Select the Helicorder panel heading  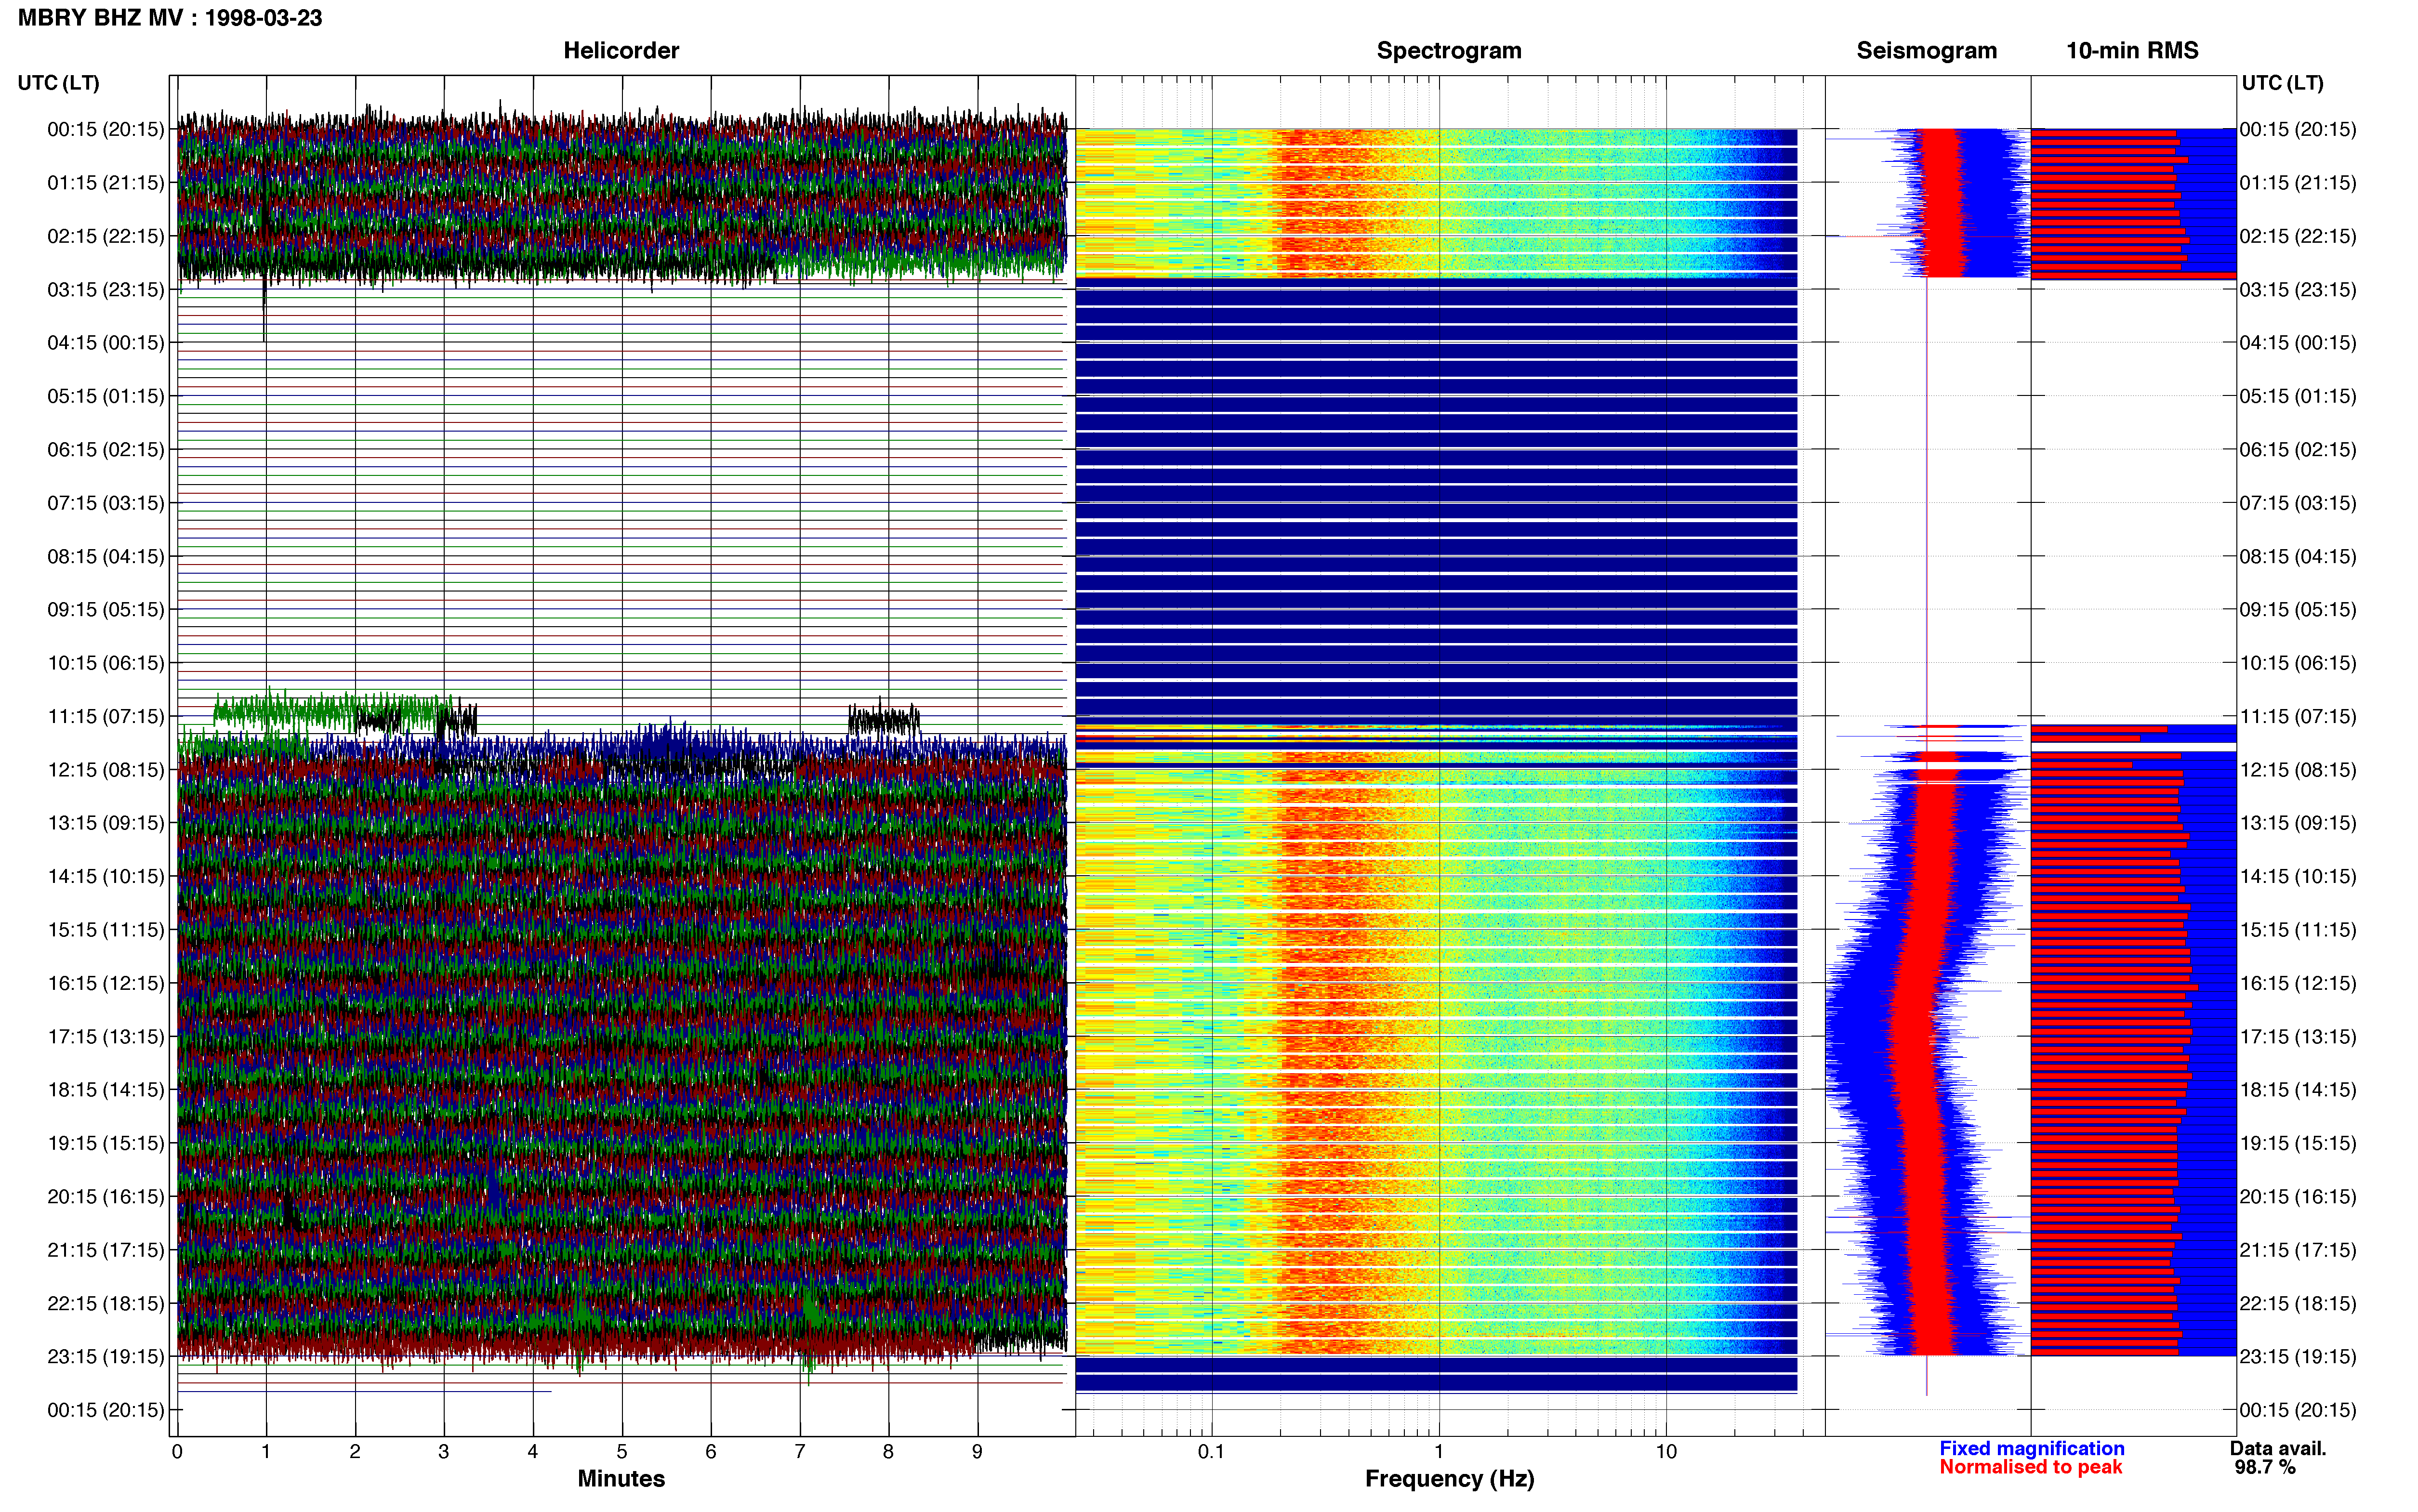pyautogui.click(x=621, y=50)
